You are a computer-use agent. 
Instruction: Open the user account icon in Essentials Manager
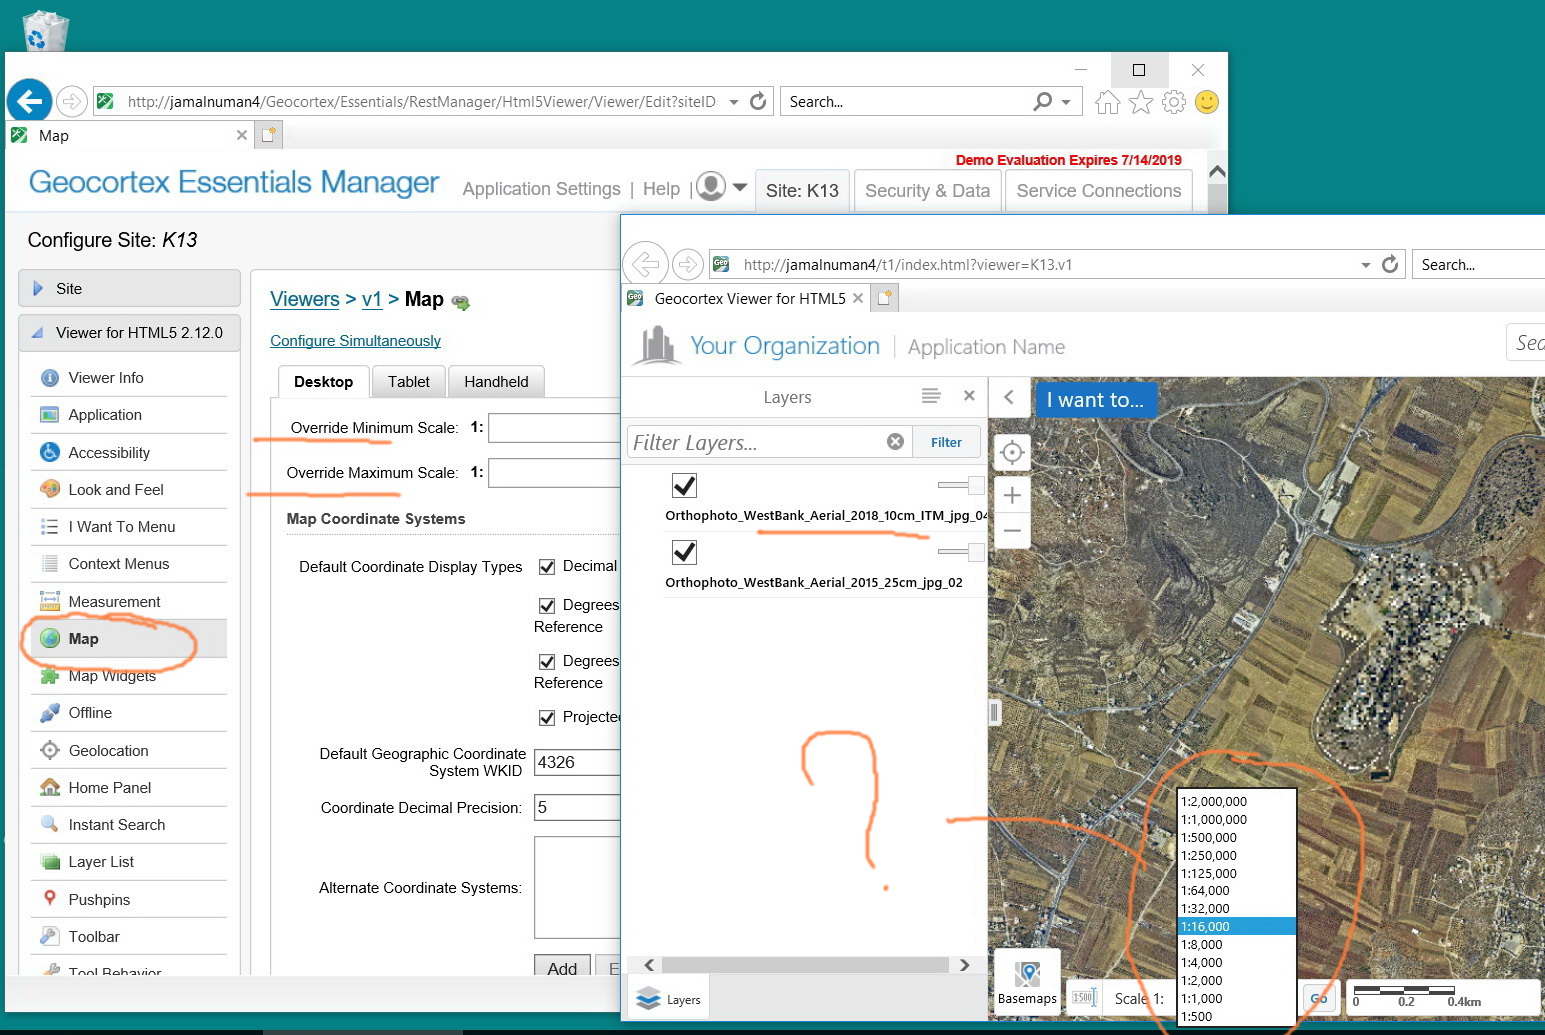tap(711, 187)
